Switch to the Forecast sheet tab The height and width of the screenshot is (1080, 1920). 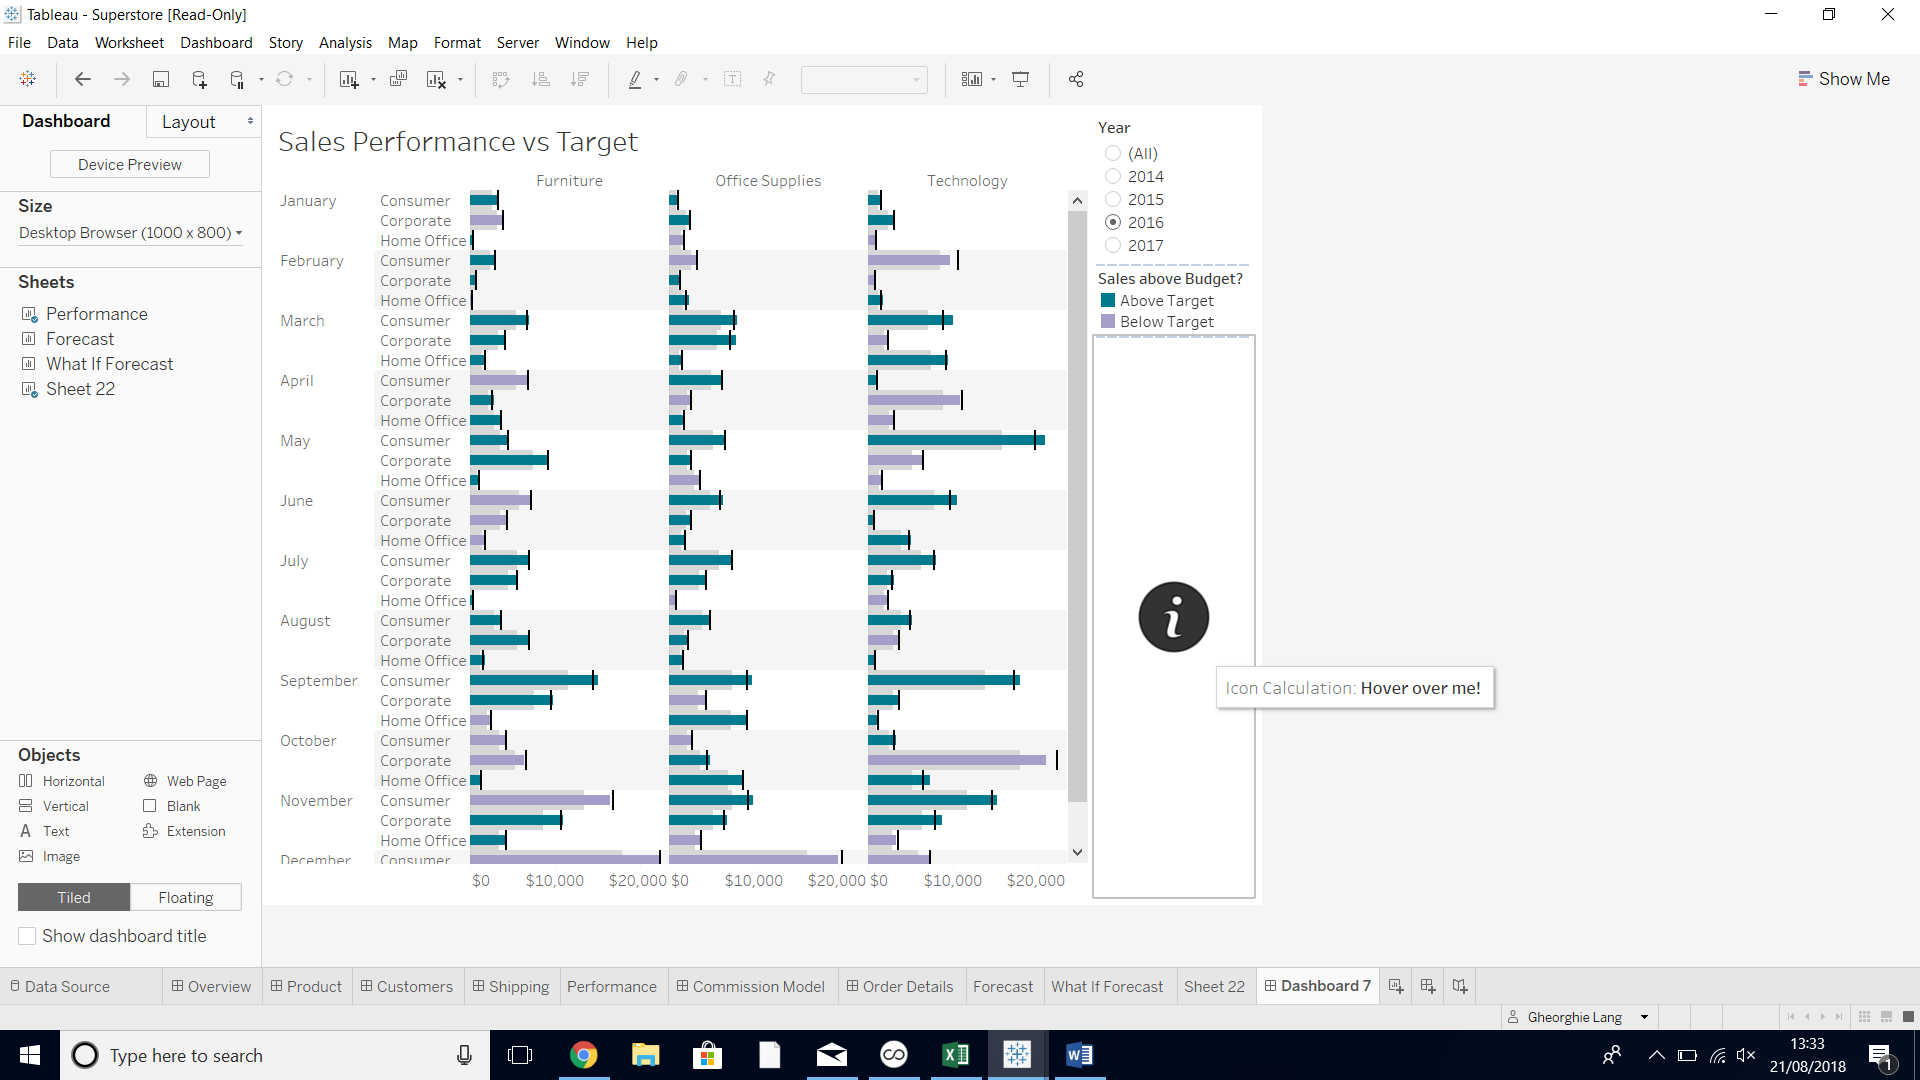point(1003,986)
